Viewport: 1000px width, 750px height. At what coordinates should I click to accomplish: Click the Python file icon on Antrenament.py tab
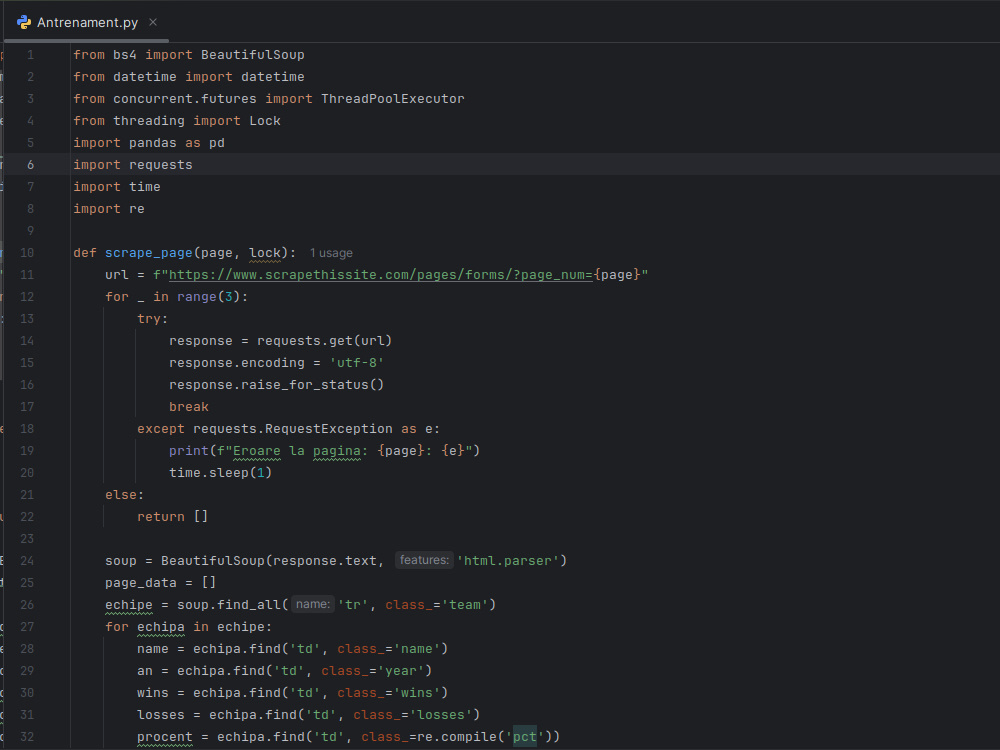pos(24,22)
